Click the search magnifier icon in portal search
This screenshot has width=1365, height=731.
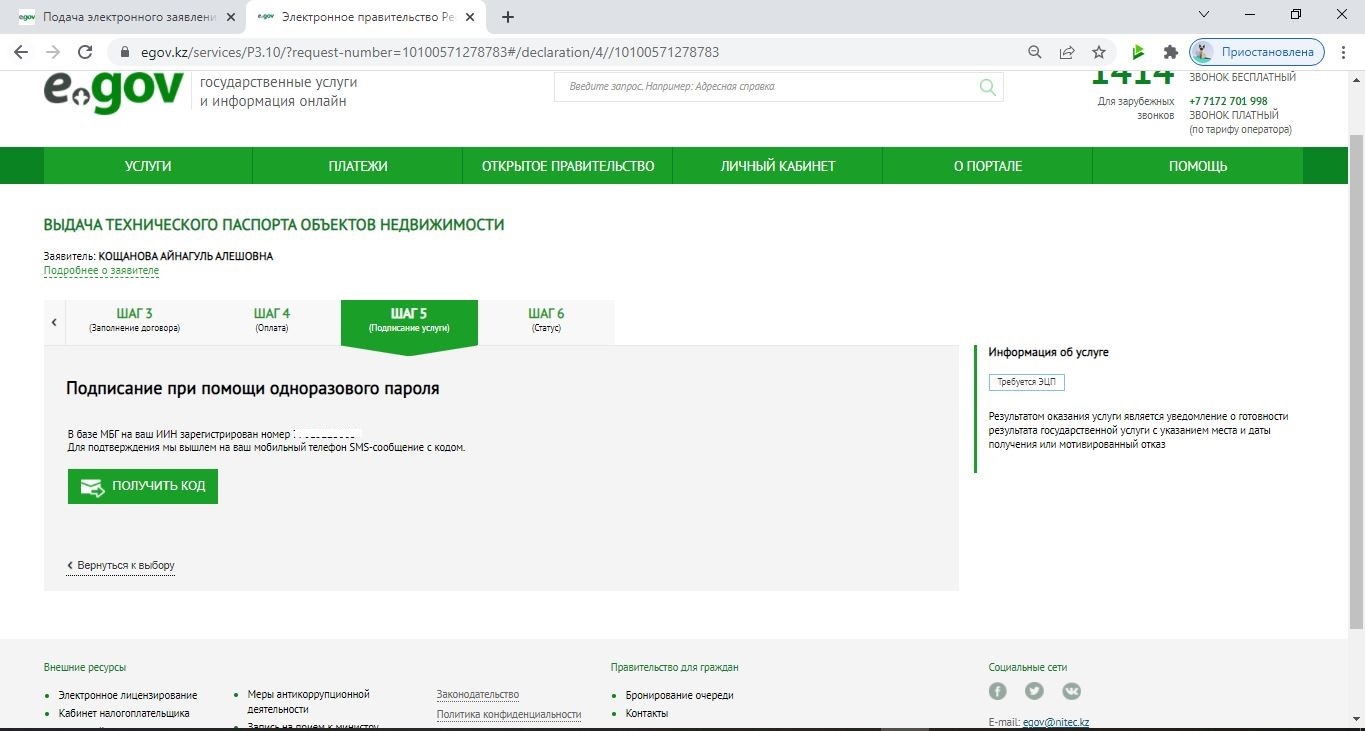click(x=988, y=87)
